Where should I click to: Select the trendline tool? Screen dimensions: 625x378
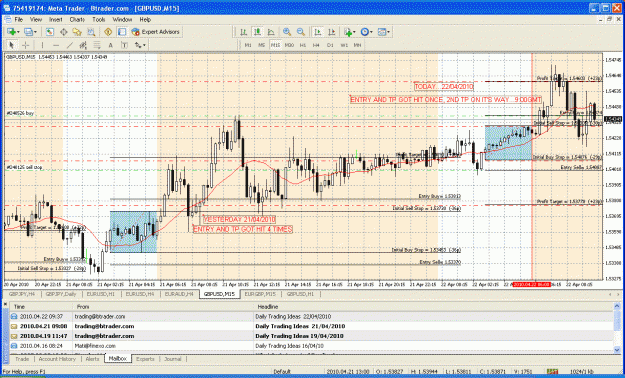(69, 45)
